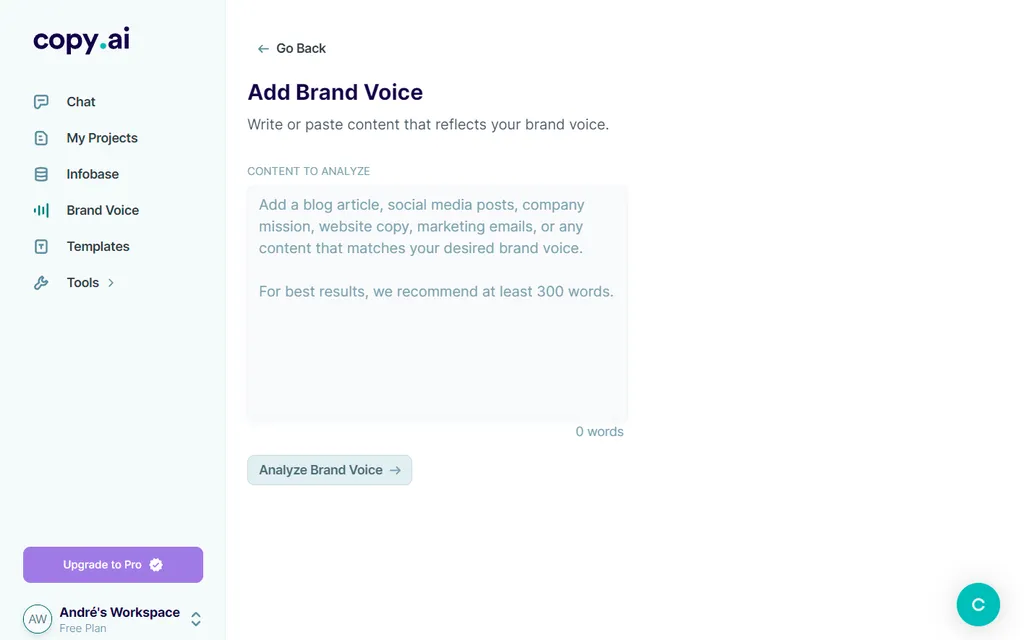Select Templates in the sidebar menu
The height and width of the screenshot is (640, 1024).
pyautogui.click(x=97, y=246)
